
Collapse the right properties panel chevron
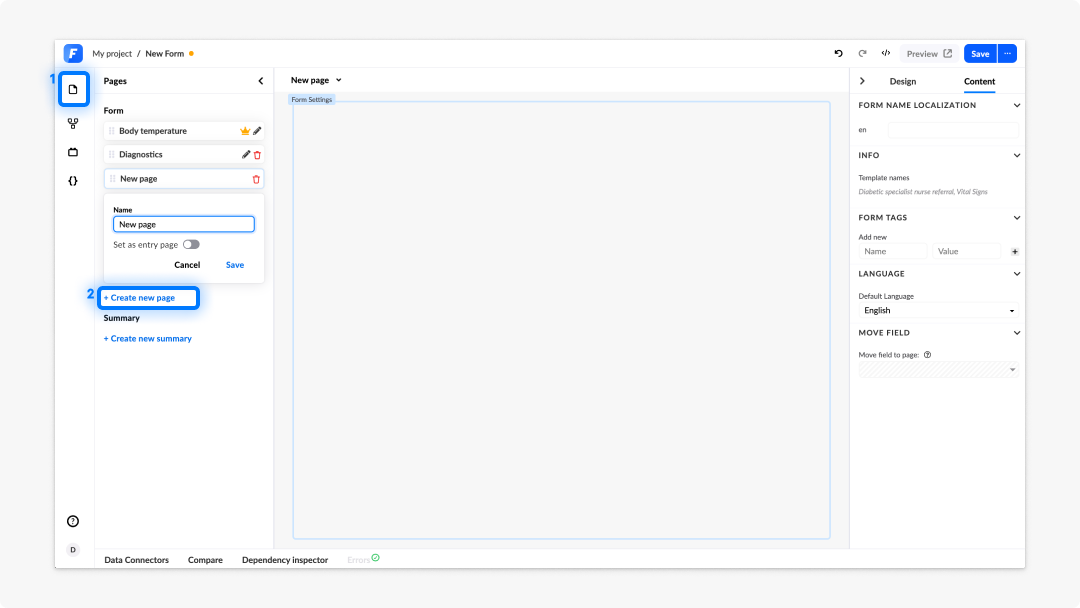(x=862, y=81)
